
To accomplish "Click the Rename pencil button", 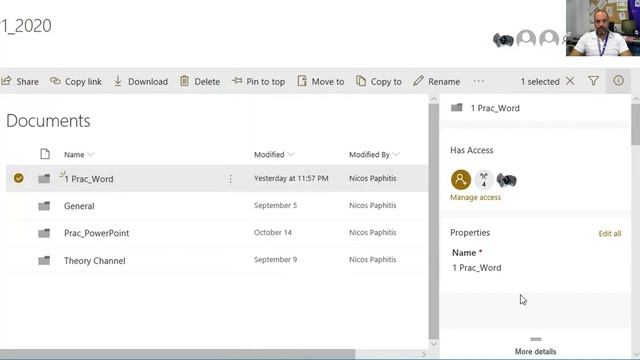I will [x=436, y=81].
